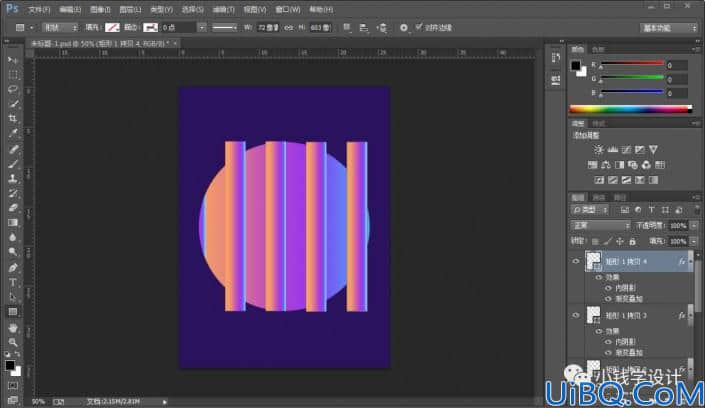Image resolution: width=705 pixels, height=408 pixels.
Task: Select the Eyedropper tool
Action: (x=13, y=133)
